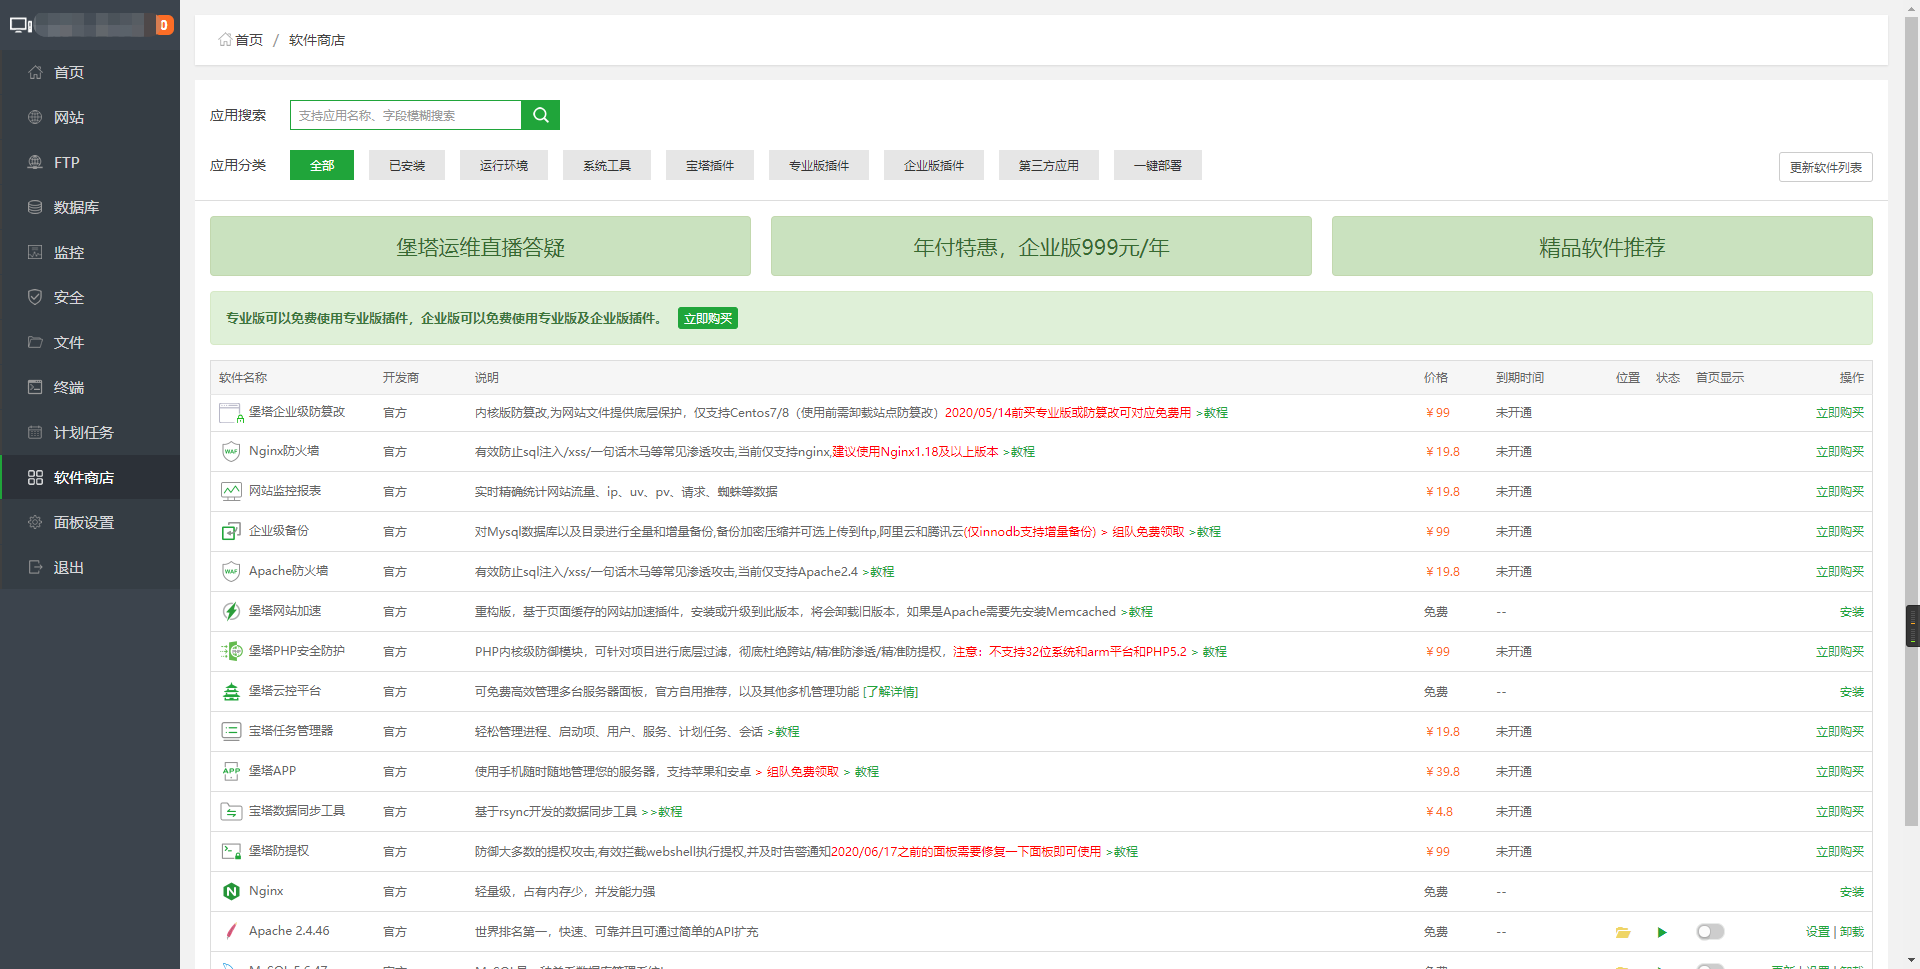Click 了解详情 in 堡塔云控平台 row
This screenshot has width=1920, height=969.
click(x=891, y=692)
